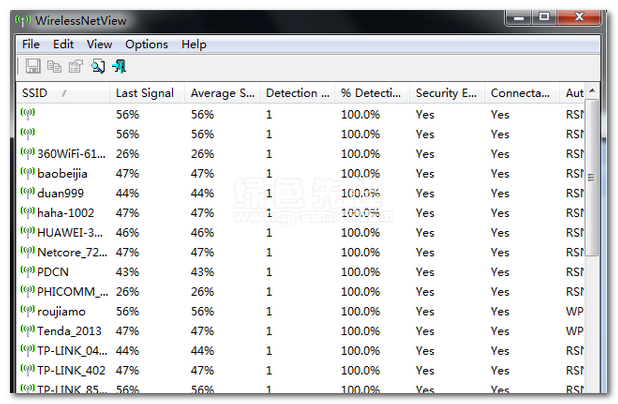Click the scrollbar track below the thumb
The image size is (618, 404).
[x=592, y=323]
